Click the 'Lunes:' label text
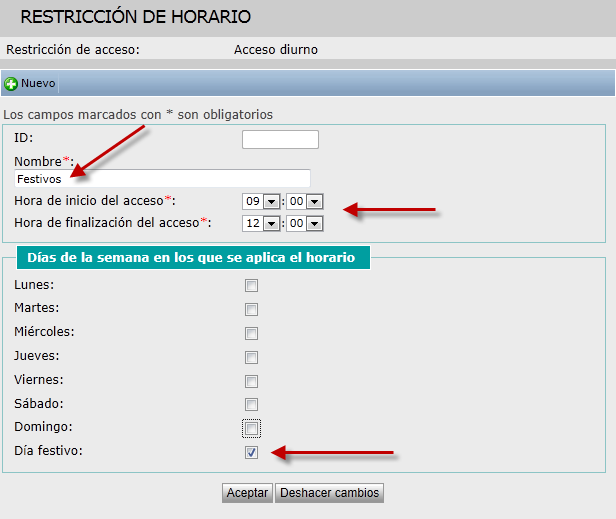Image resolution: width=616 pixels, height=519 pixels. coord(34,285)
